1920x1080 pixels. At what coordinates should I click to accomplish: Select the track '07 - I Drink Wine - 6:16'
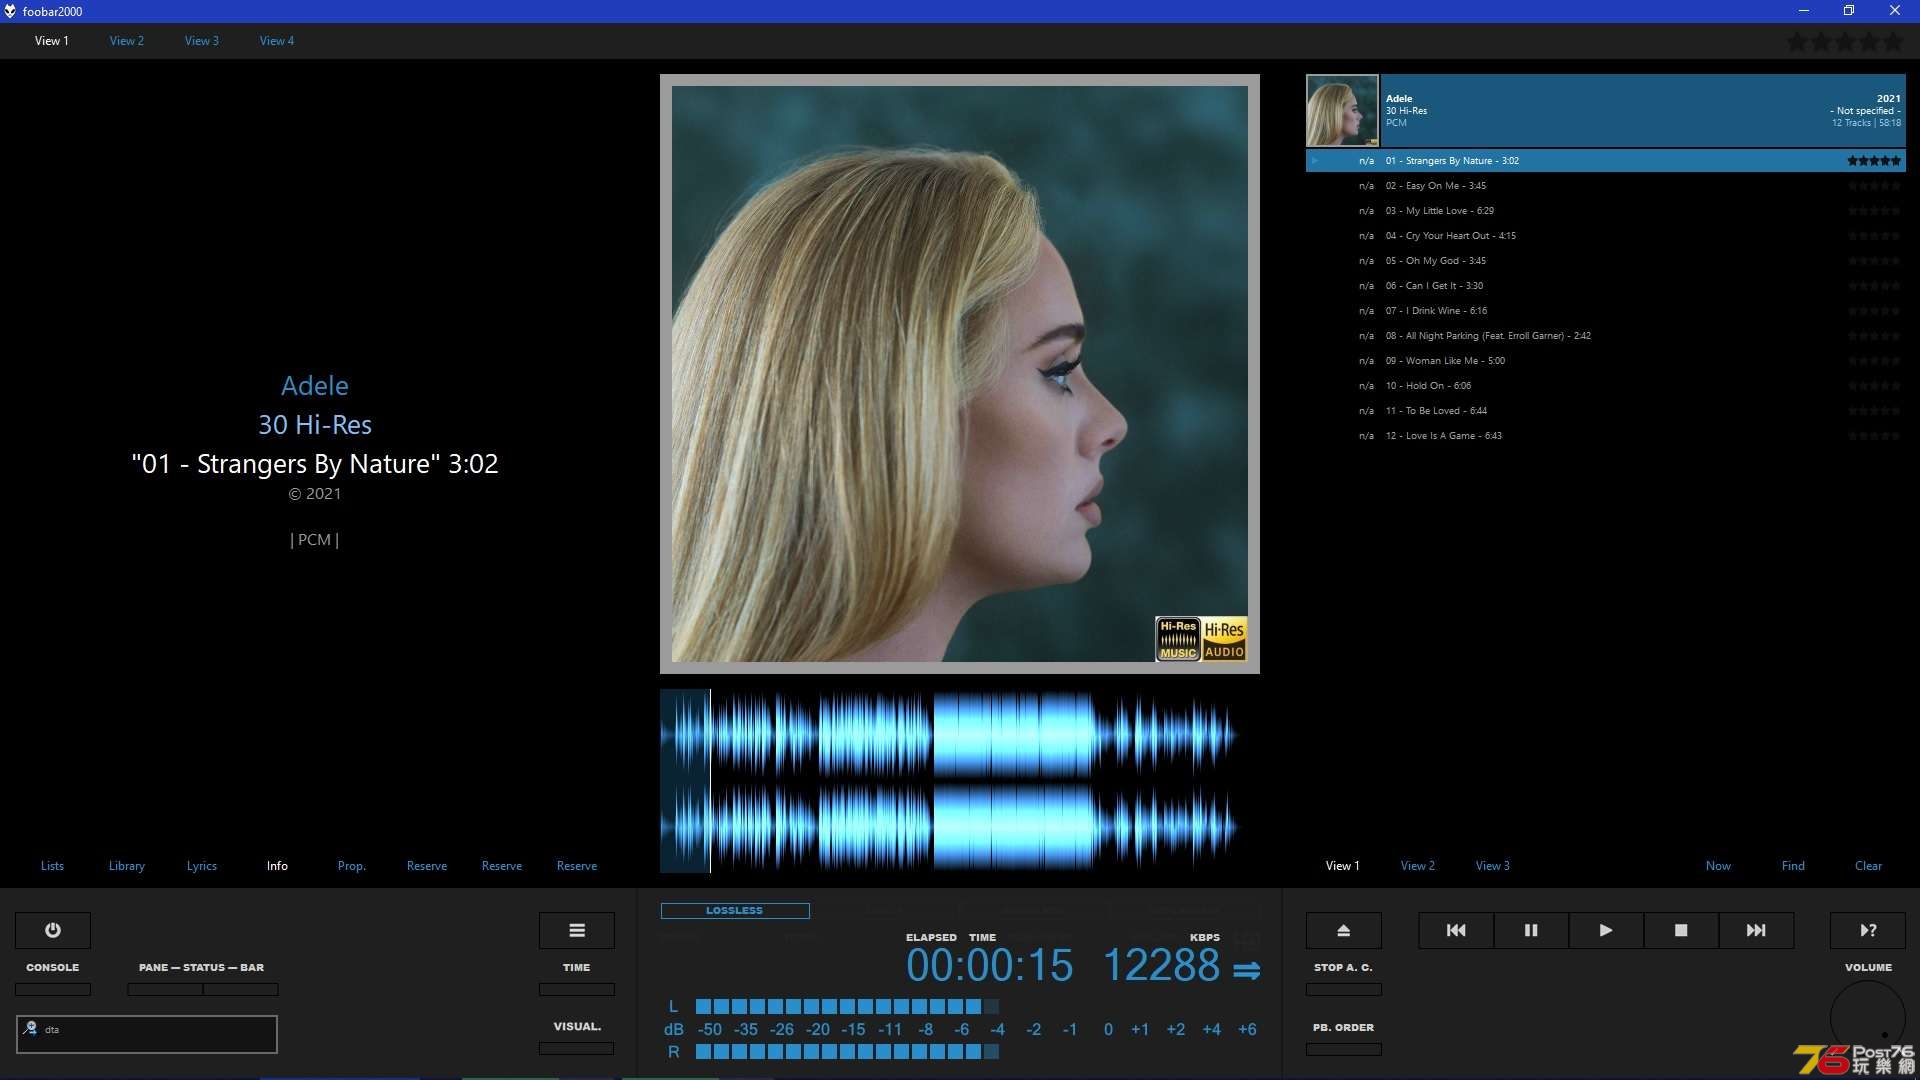(1605, 310)
